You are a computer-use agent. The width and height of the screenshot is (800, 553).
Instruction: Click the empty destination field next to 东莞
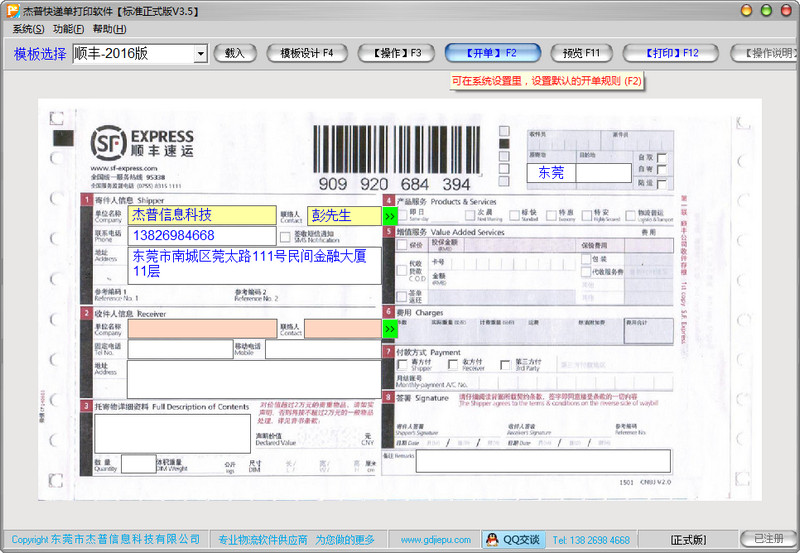tap(604, 172)
